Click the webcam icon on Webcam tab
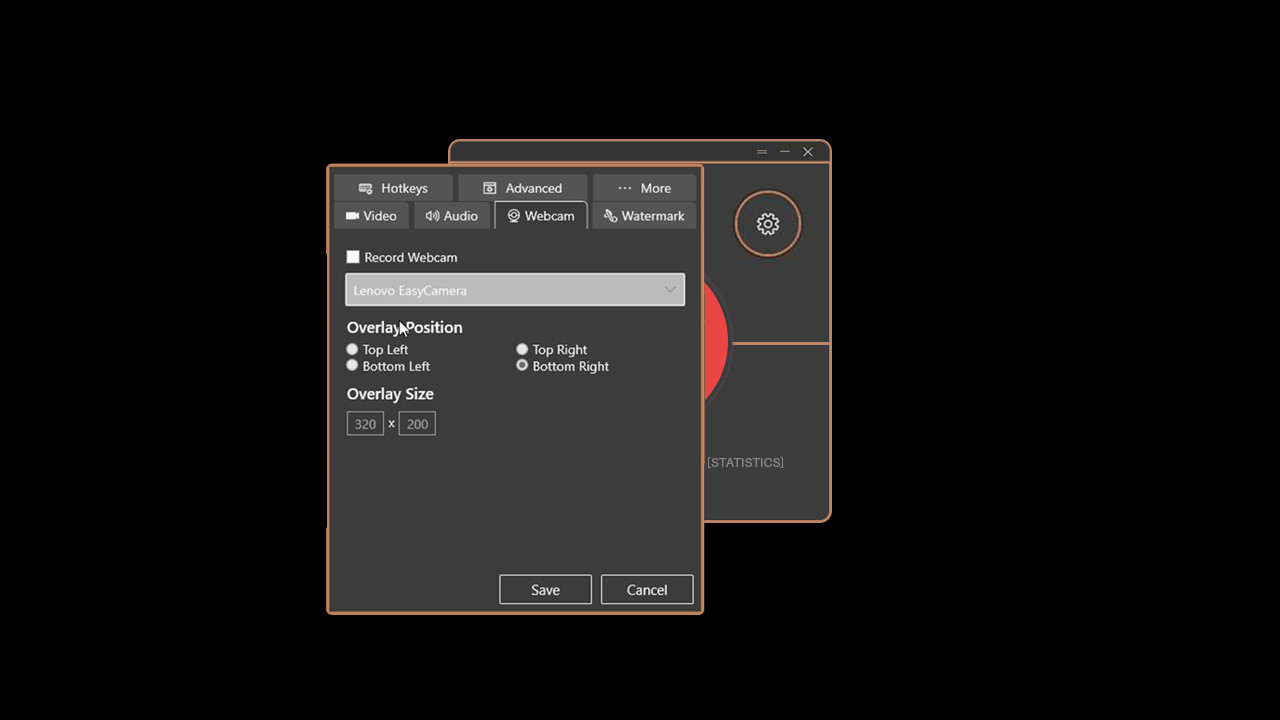Image resolution: width=1280 pixels, height=720 pixels. tap(513, 215)
